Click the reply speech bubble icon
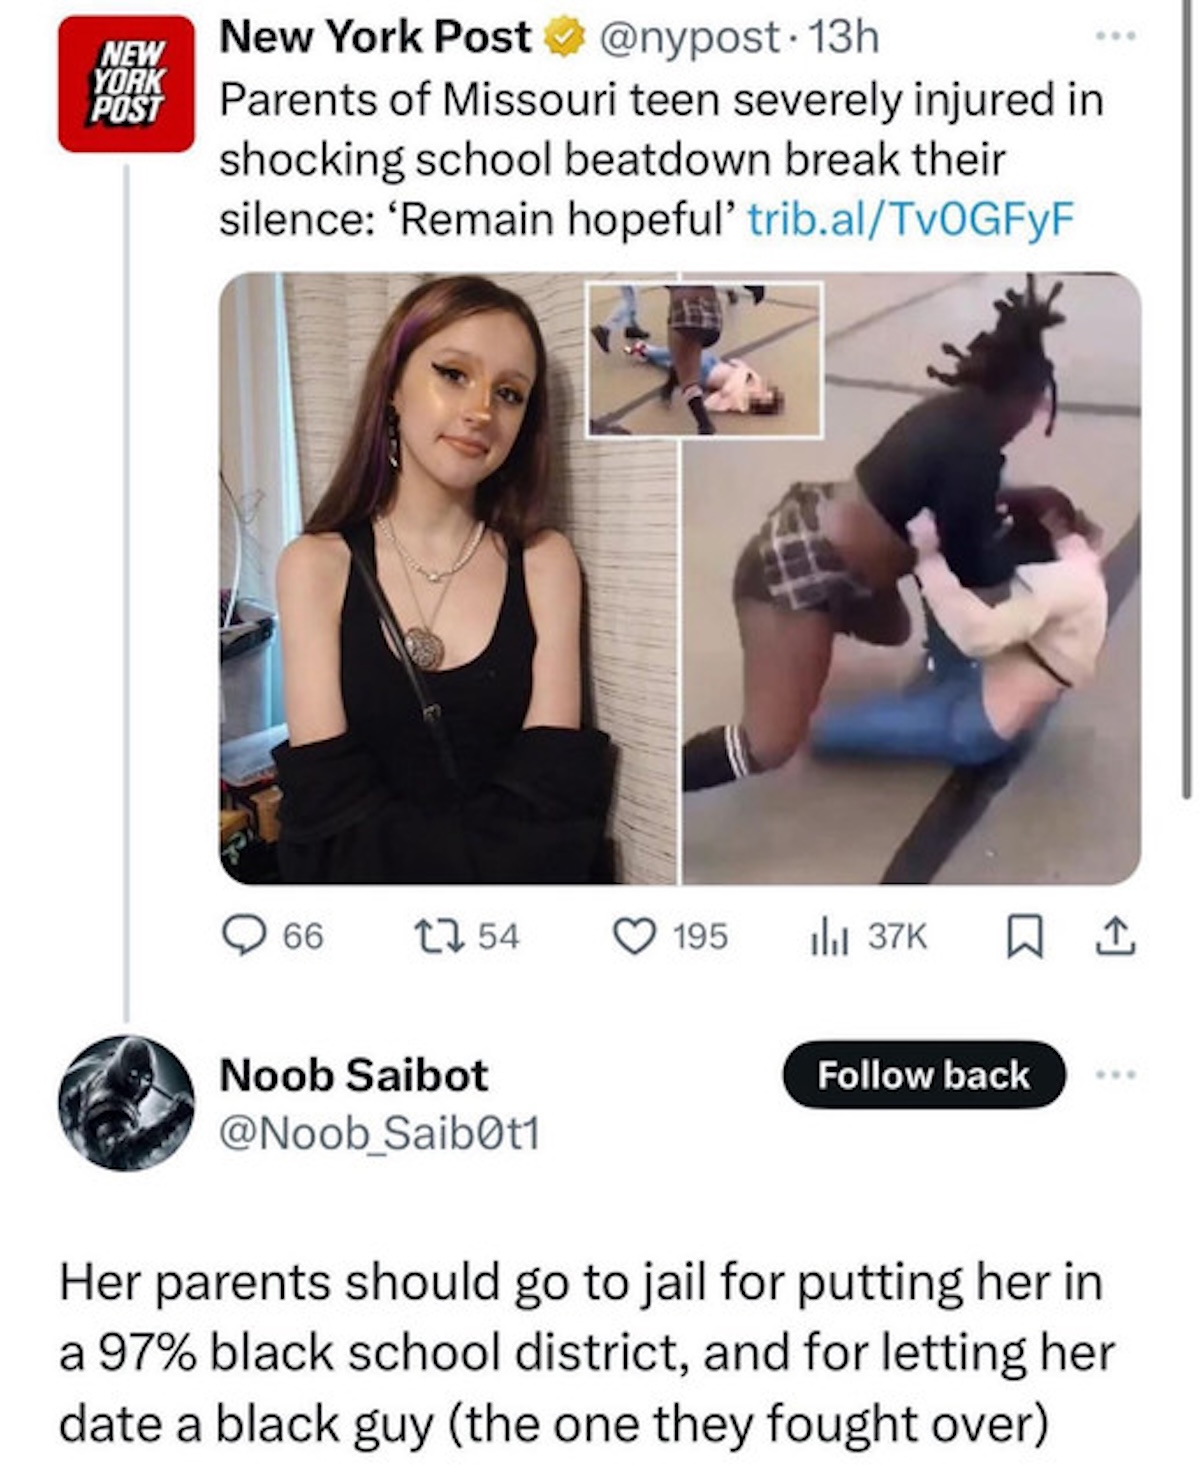 click(242, 936)
